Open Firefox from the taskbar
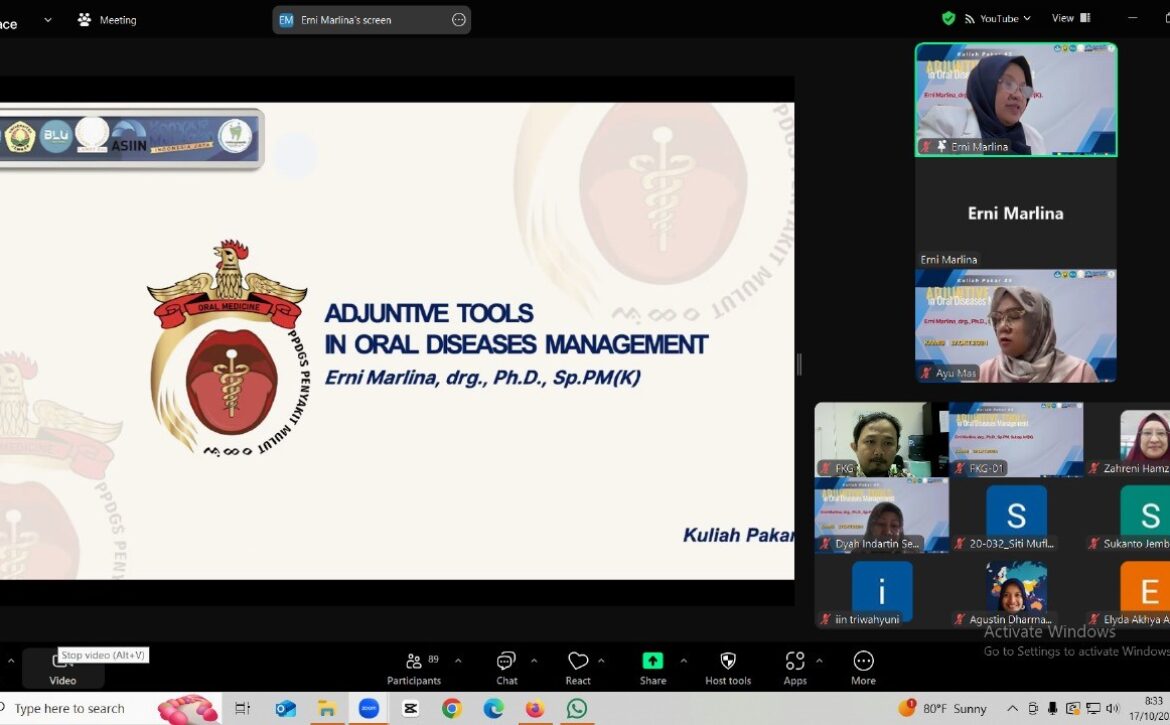The image size is (1170, 725). [535, 709]
